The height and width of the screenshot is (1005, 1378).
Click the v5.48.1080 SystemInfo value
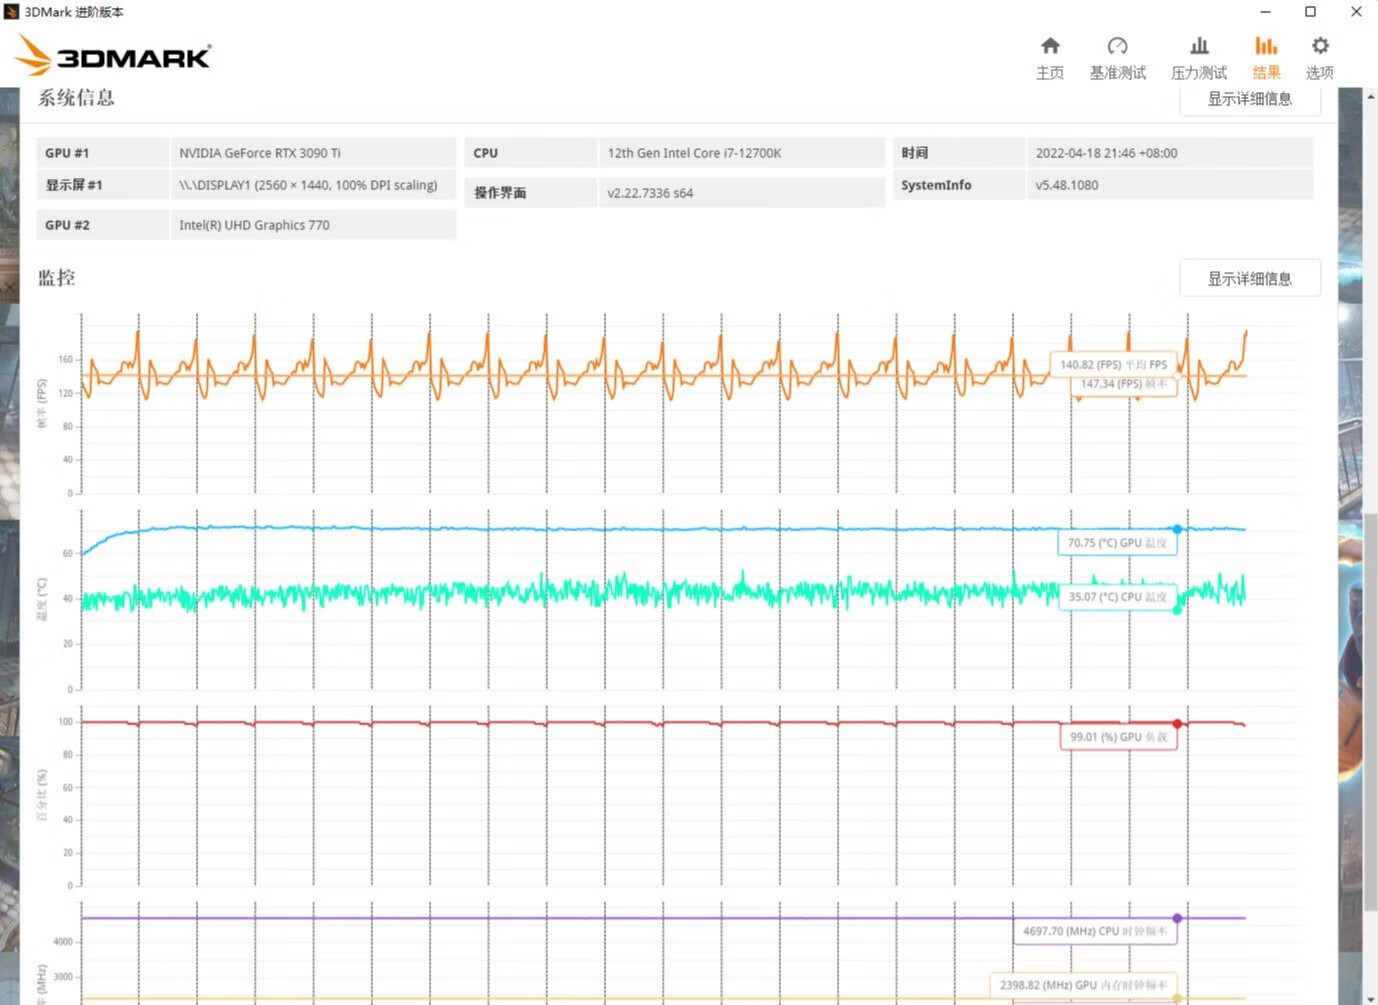click(1067, 185)
